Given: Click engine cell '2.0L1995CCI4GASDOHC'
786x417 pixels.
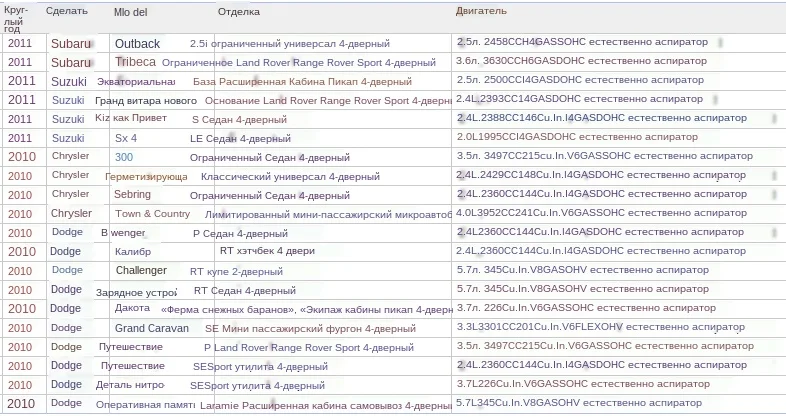Looking at the screenshot, I should [577, 137].
